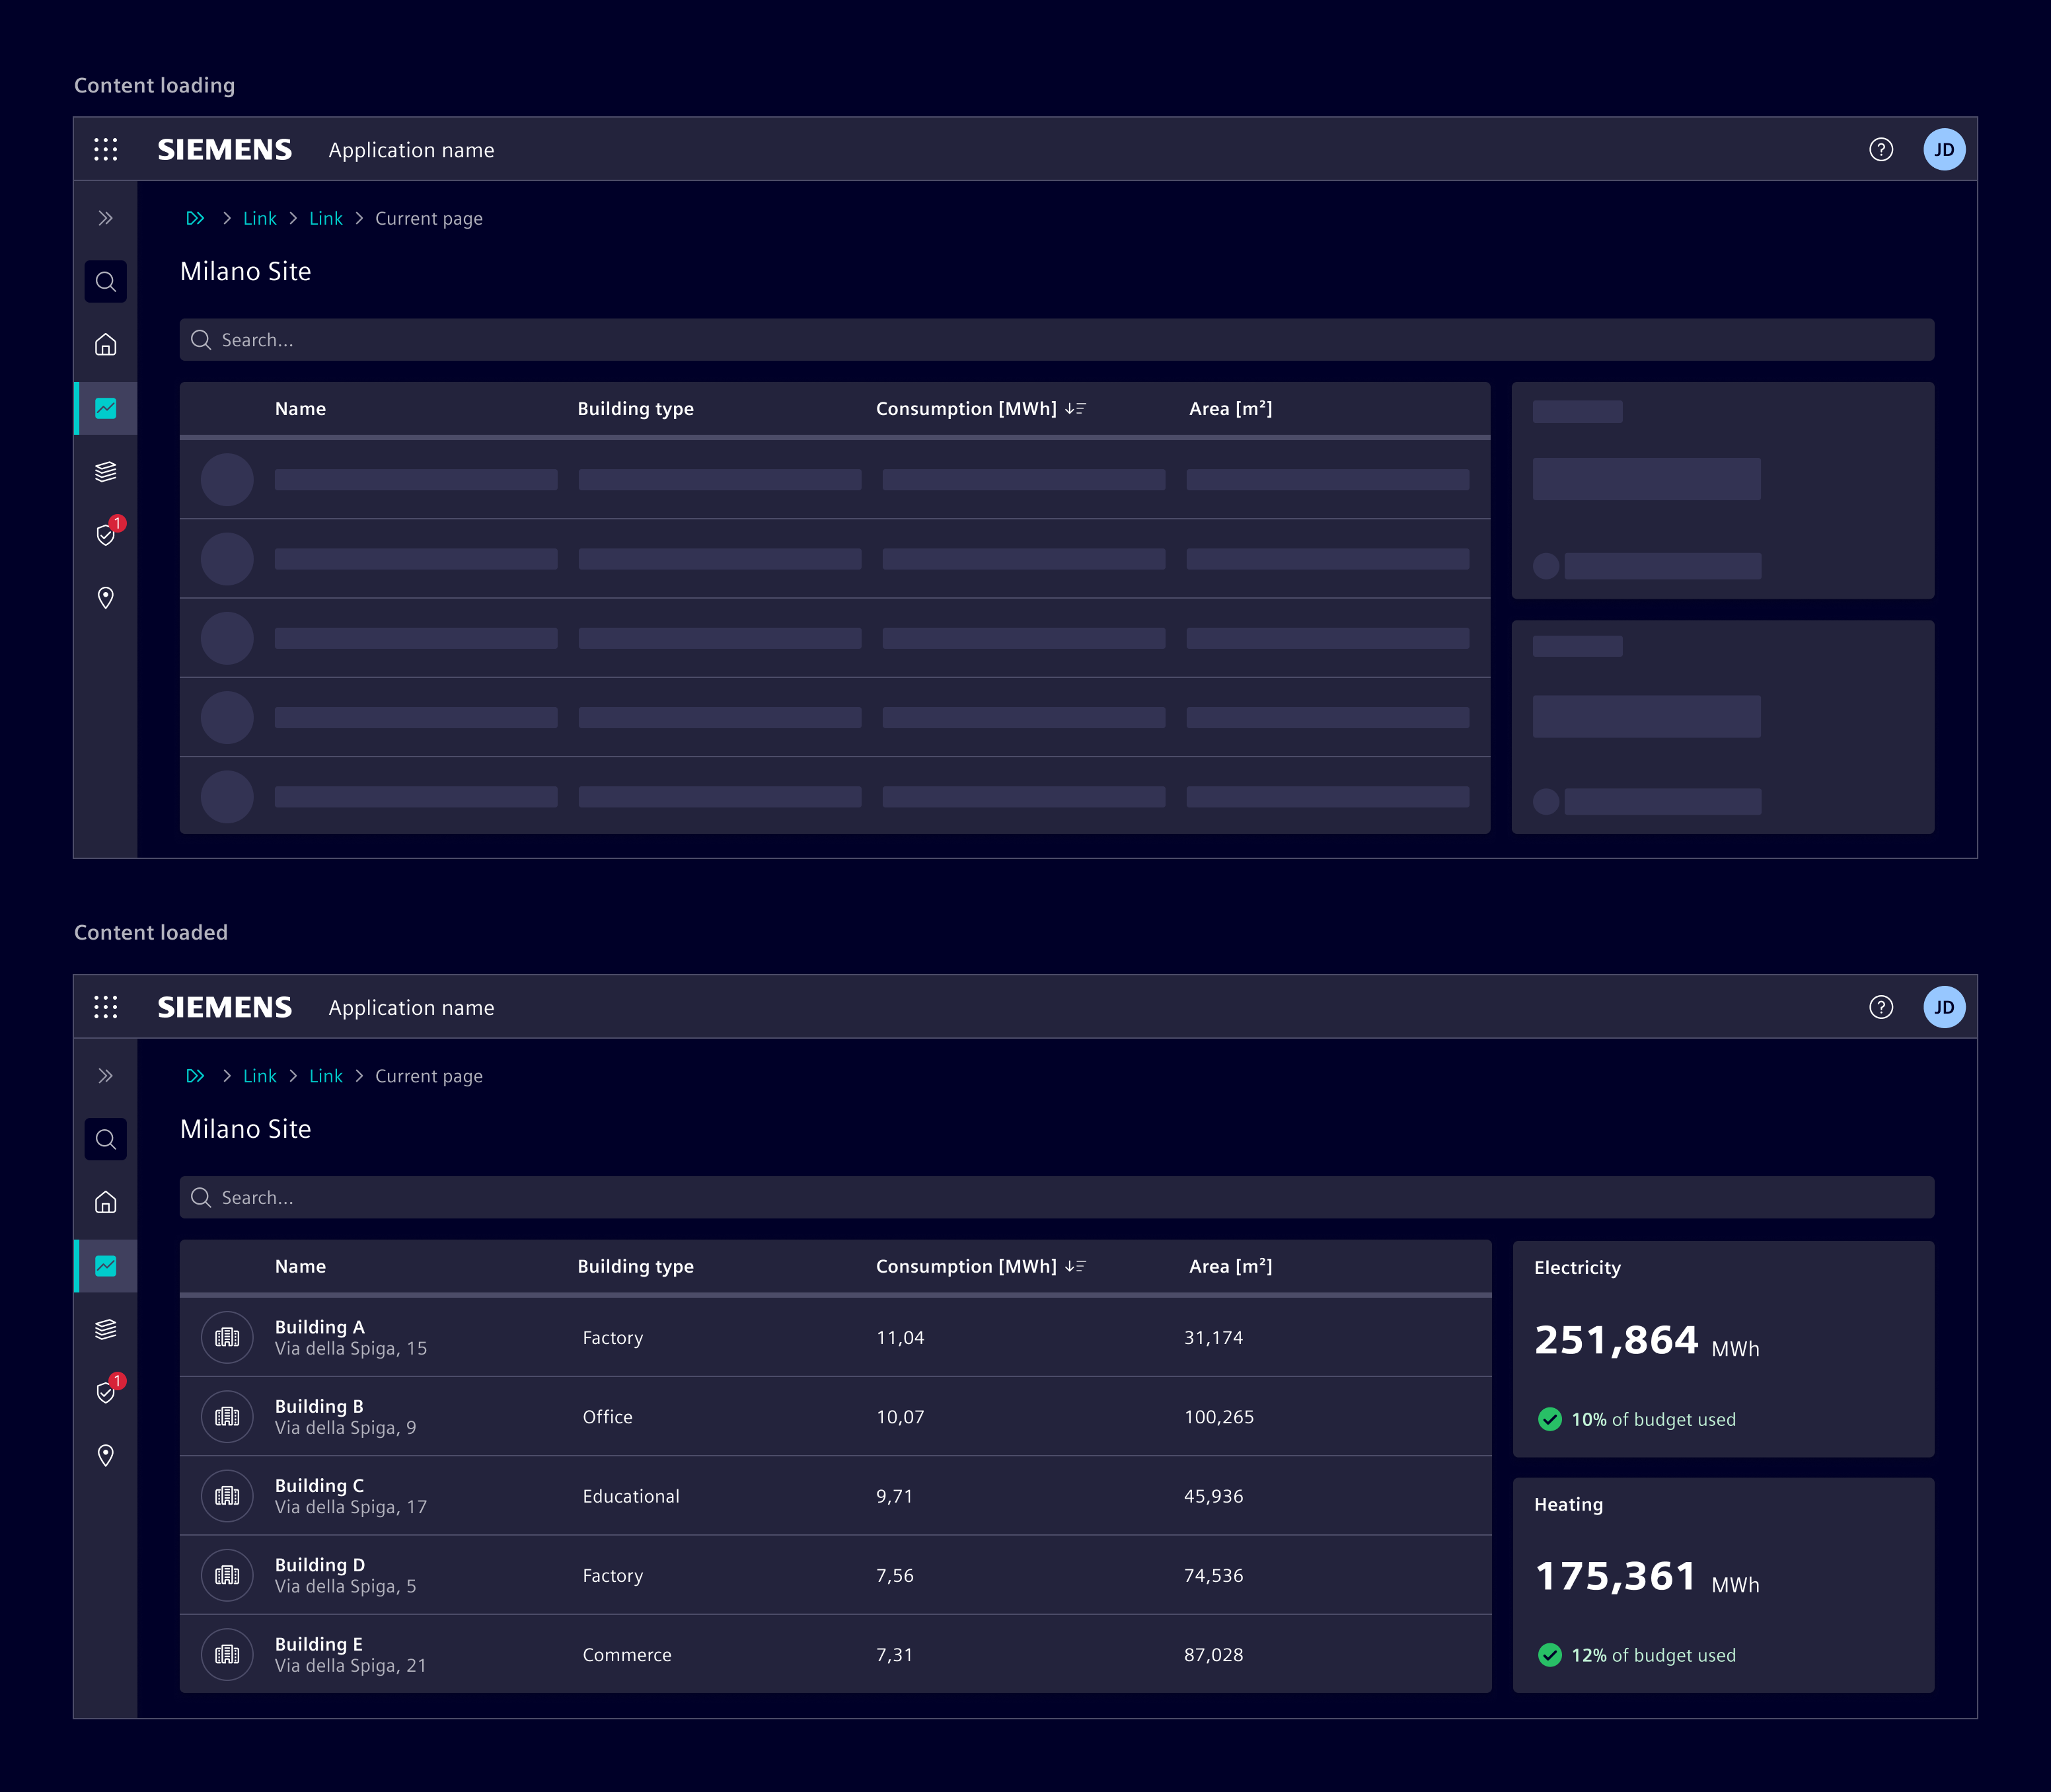Open JD user avatar in loading view
This screenshot has height=1792, width=2051.
(1943, 150)
